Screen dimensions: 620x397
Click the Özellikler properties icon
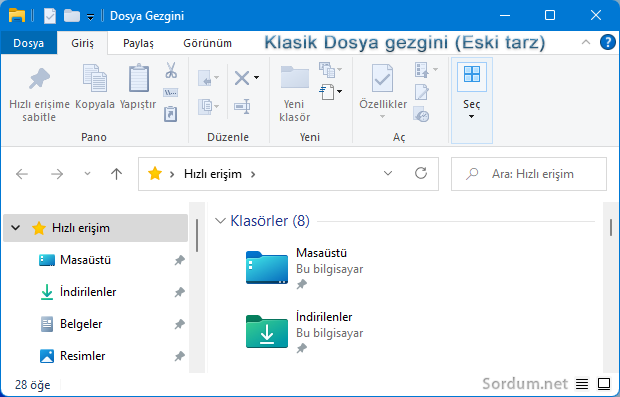382,78
